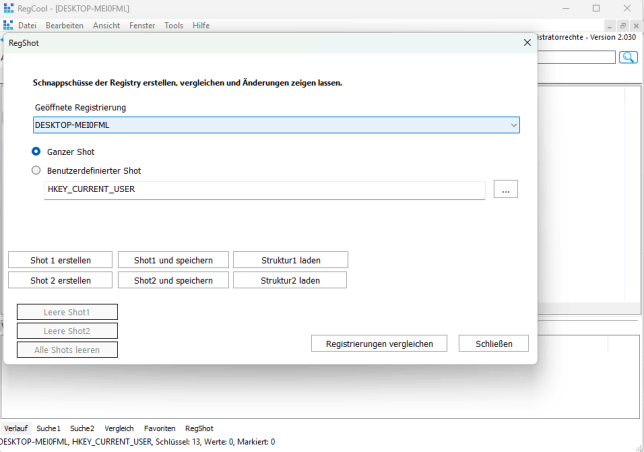Open the Ansicht menu
This screenshot has height=452, width=644.
(107, 25)
